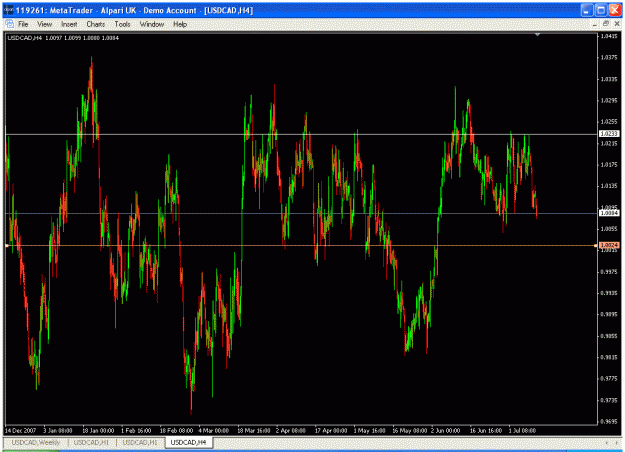The height and width of the screenshot is (452, 625).
Task: Click the 0.9895 price scale label
Action: [609, 314]
